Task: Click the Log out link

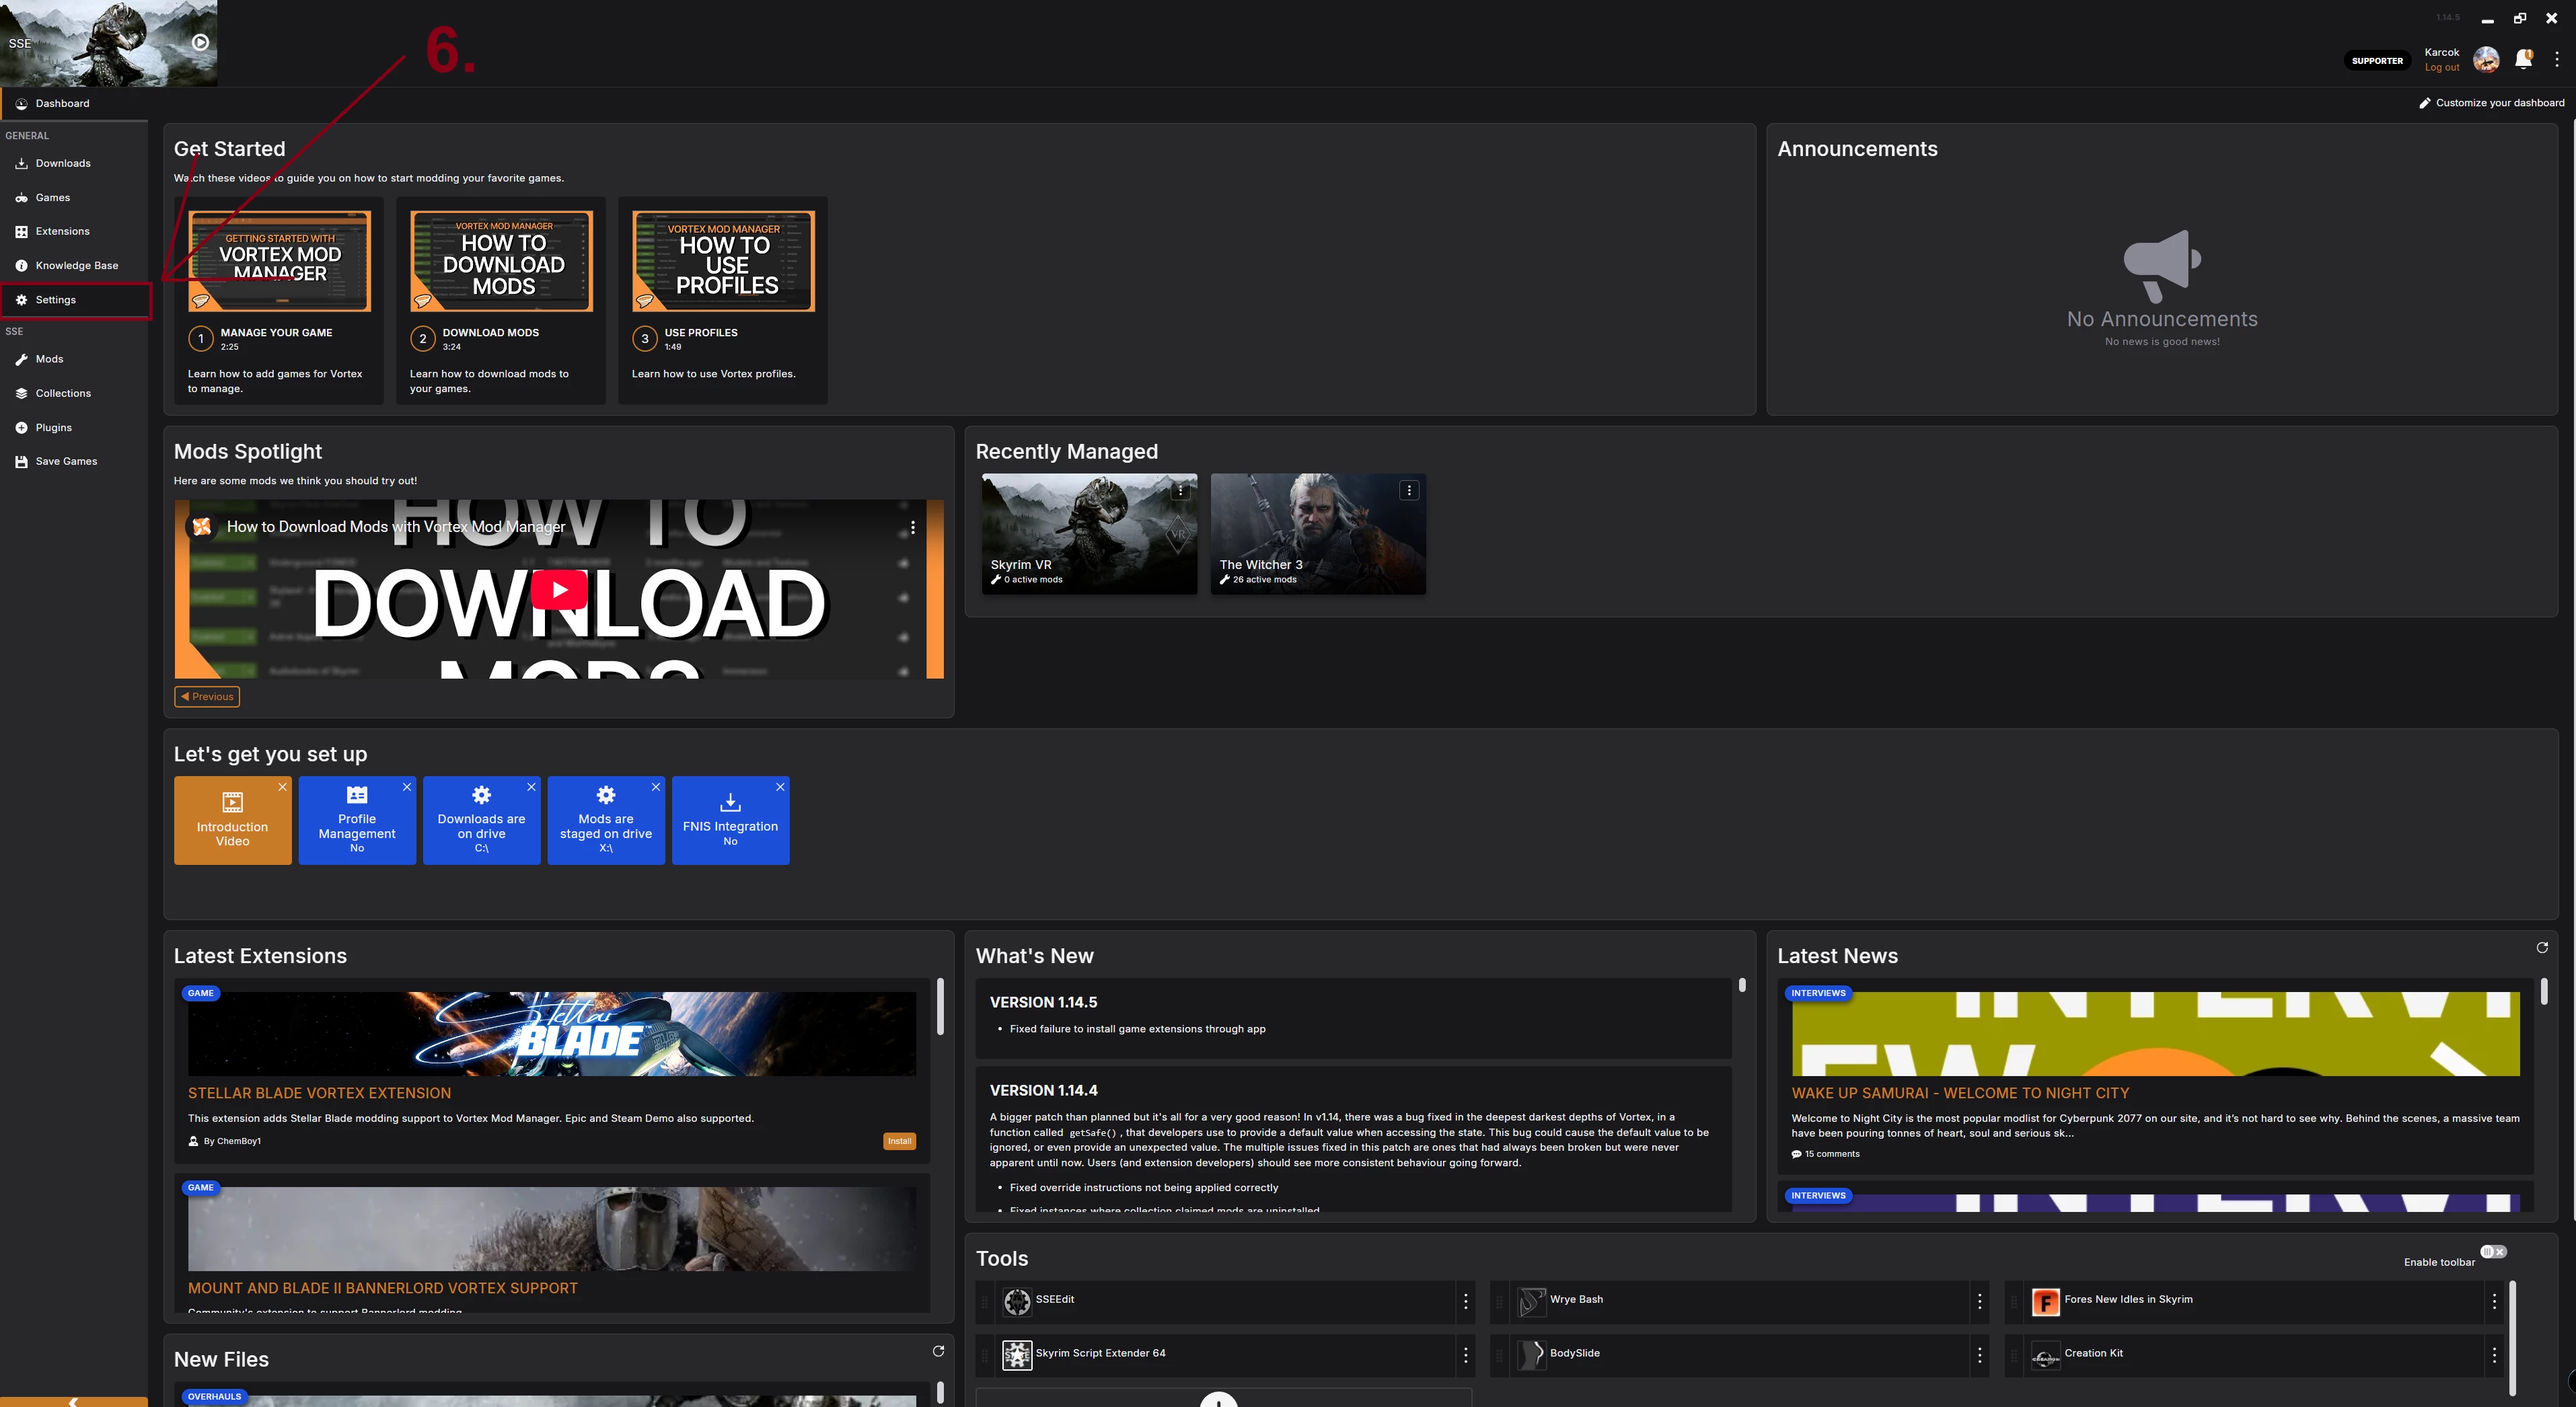Action: coord(2441,68)
